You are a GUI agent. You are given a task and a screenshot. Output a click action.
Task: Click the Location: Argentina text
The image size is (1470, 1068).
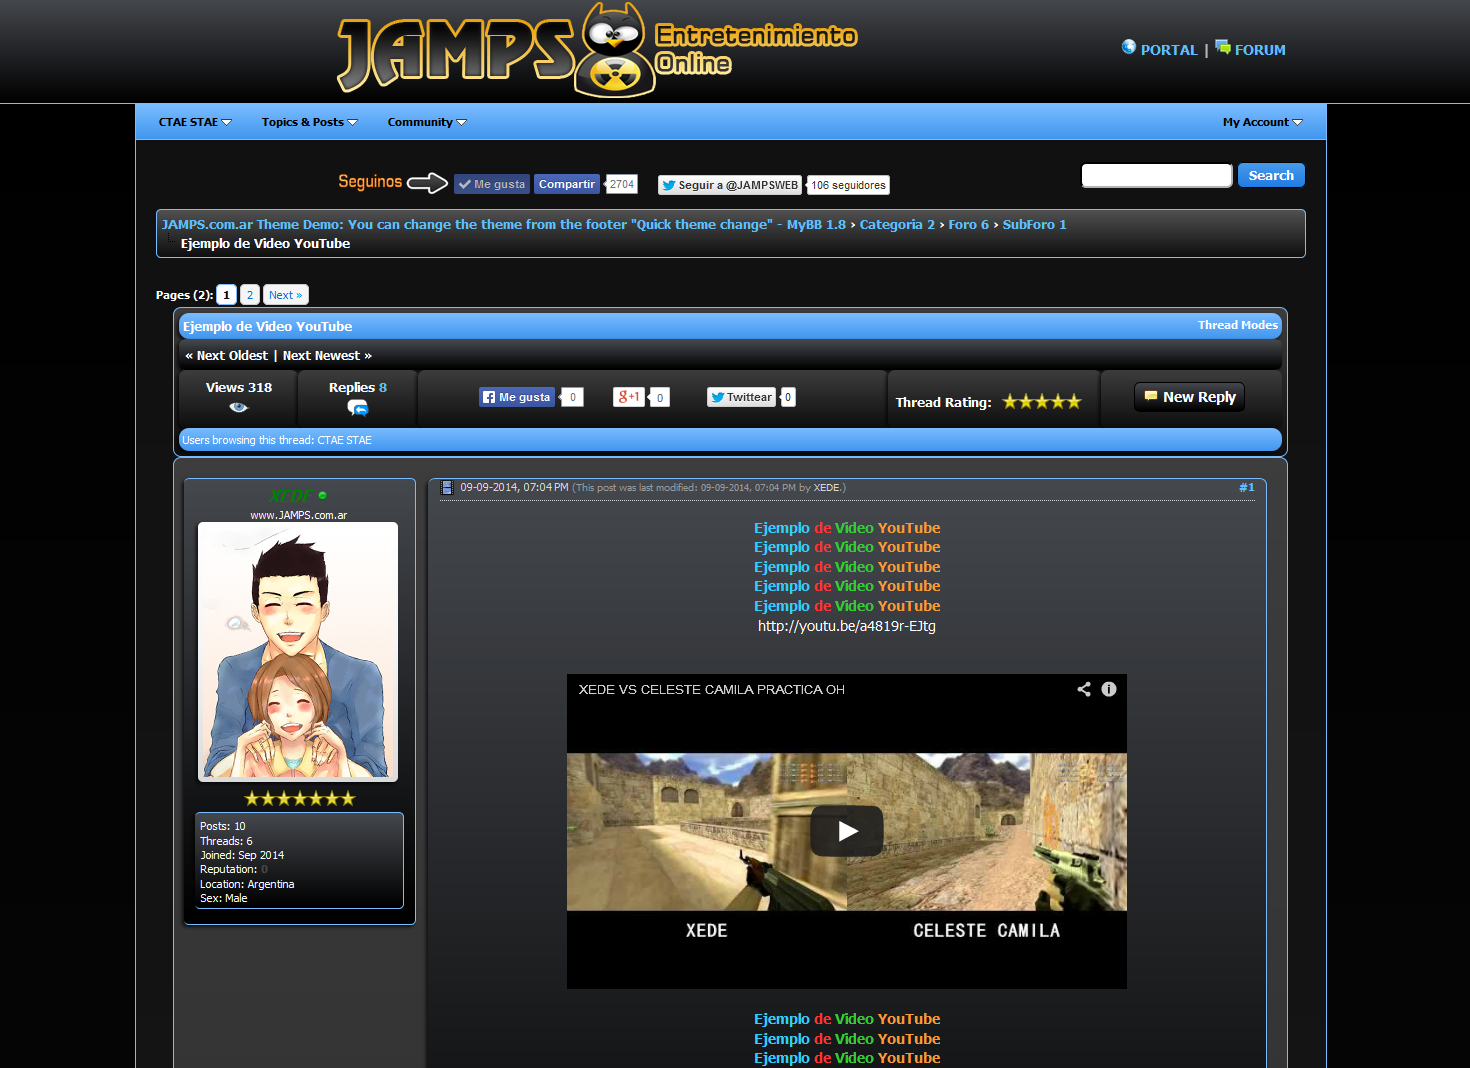pos(247,884)
